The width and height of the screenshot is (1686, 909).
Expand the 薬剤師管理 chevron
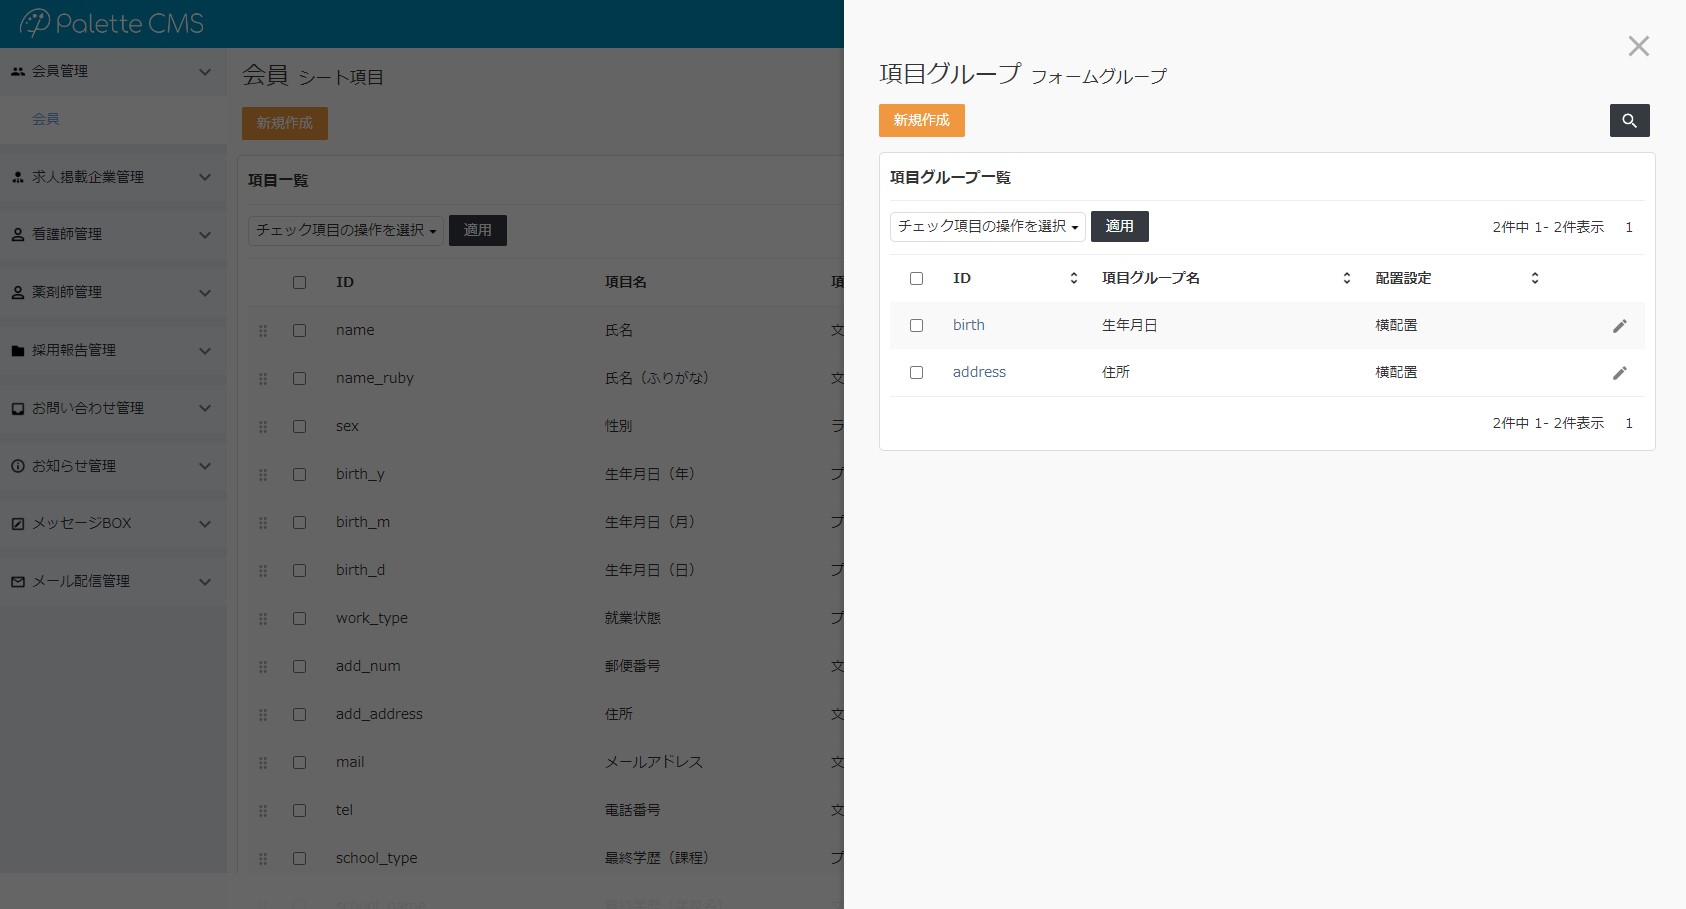tap(205, 293)
